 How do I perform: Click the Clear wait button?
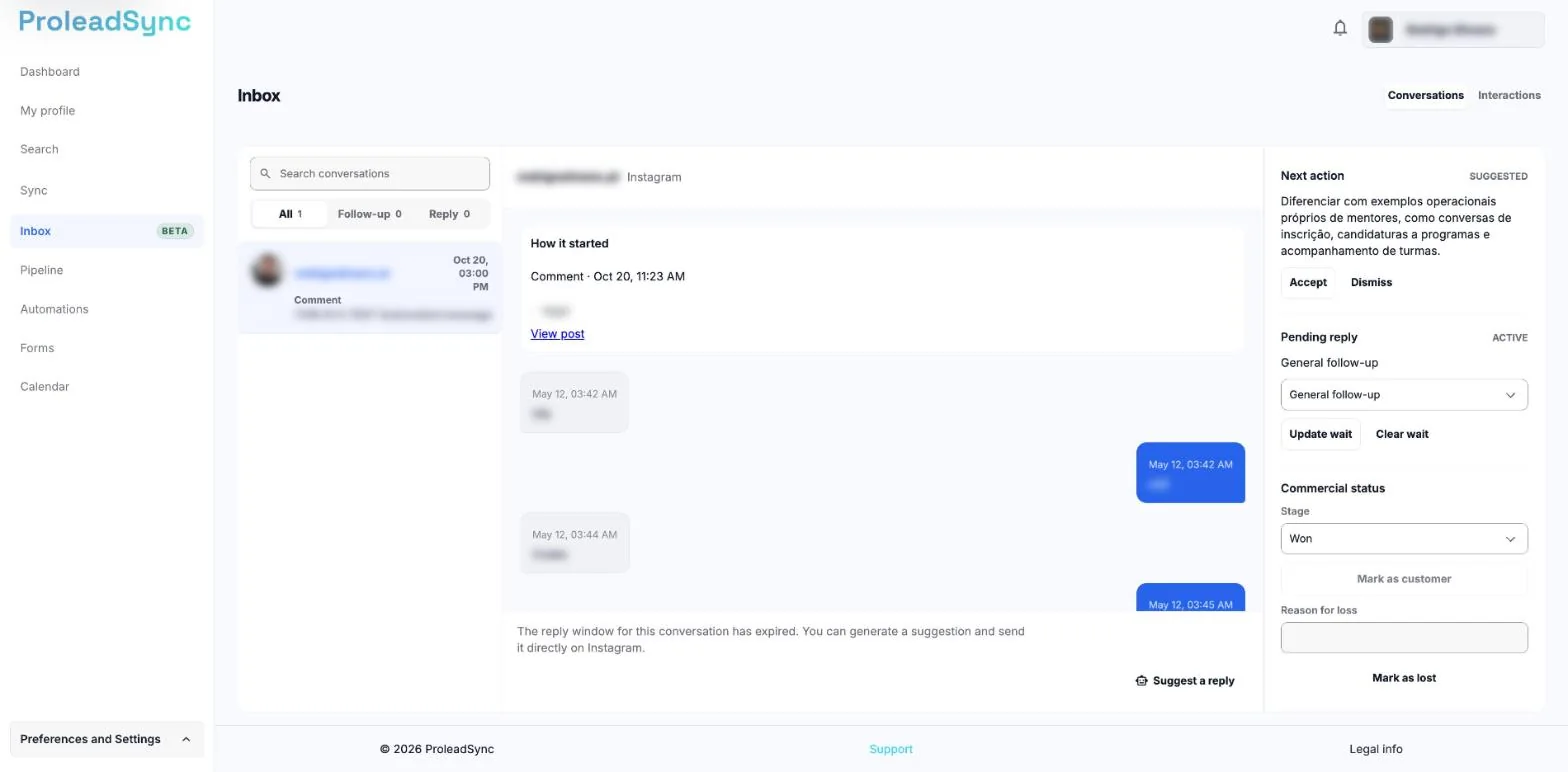[x=1402, y=435]
